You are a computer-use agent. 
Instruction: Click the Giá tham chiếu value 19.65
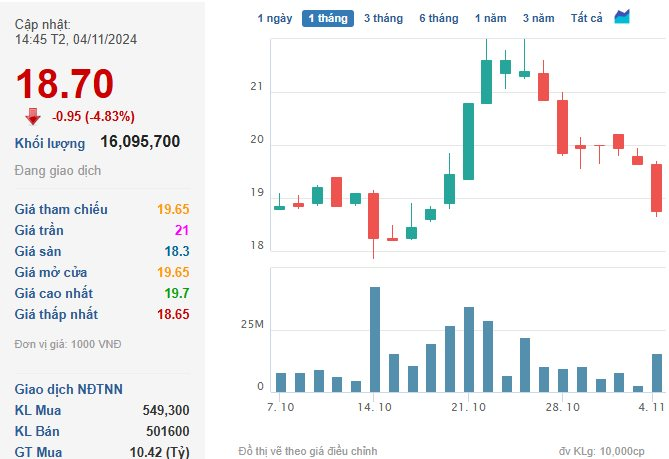pos(173,209)
